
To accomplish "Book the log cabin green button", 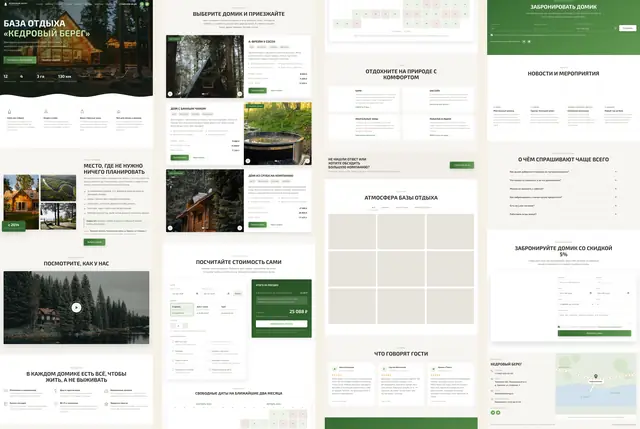I will pos(258,225).
